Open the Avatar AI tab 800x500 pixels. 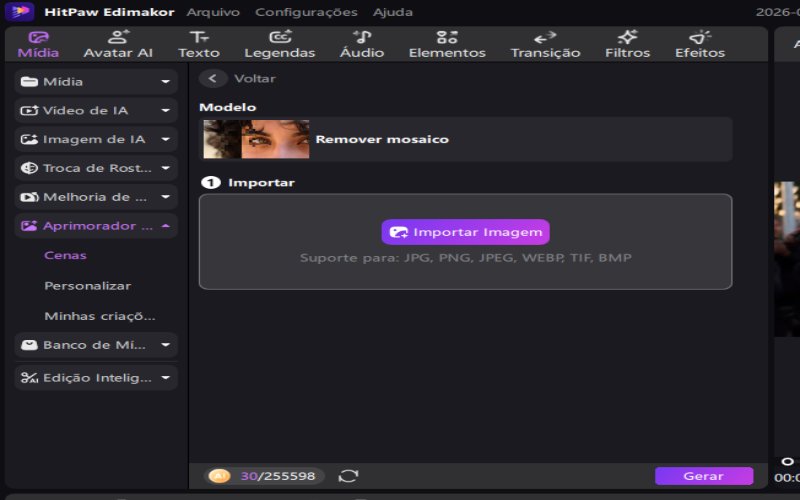pyautogui.click(x=118, y=44)
